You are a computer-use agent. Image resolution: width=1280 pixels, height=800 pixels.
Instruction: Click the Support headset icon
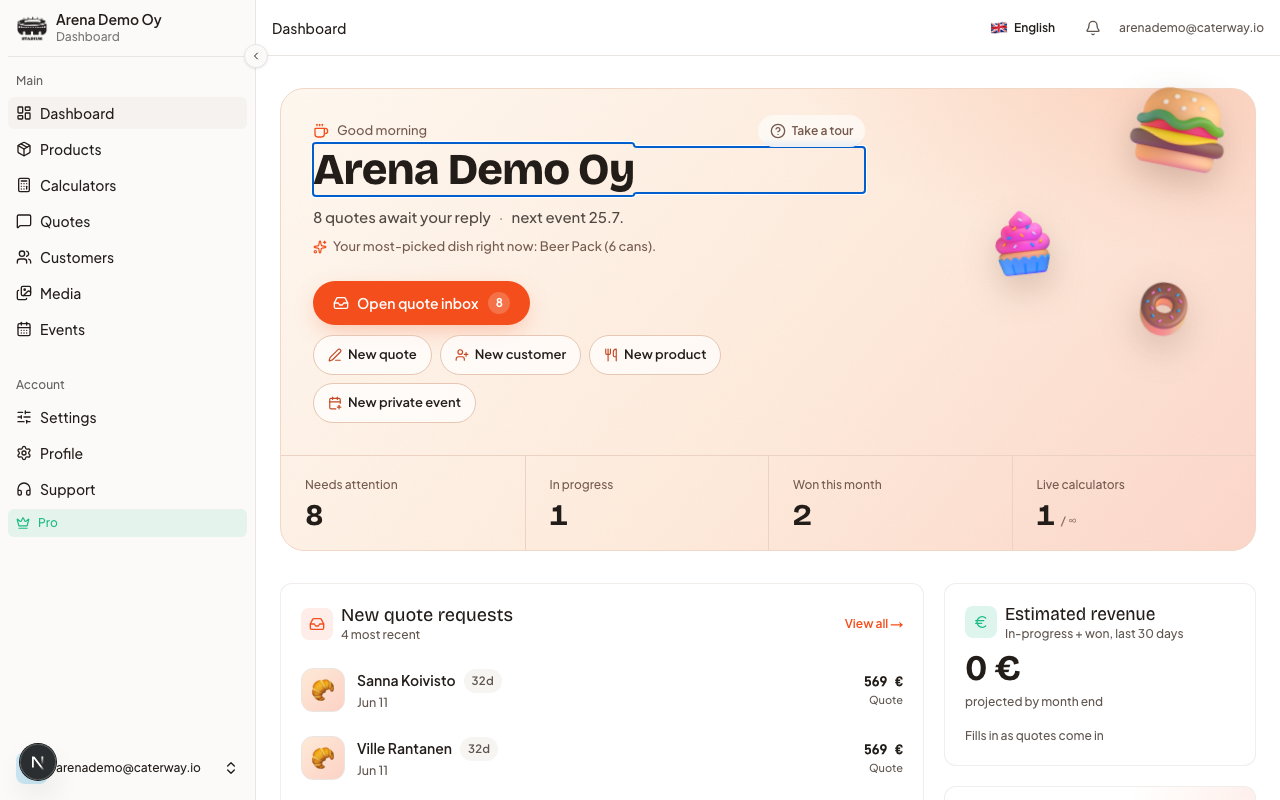24,489
